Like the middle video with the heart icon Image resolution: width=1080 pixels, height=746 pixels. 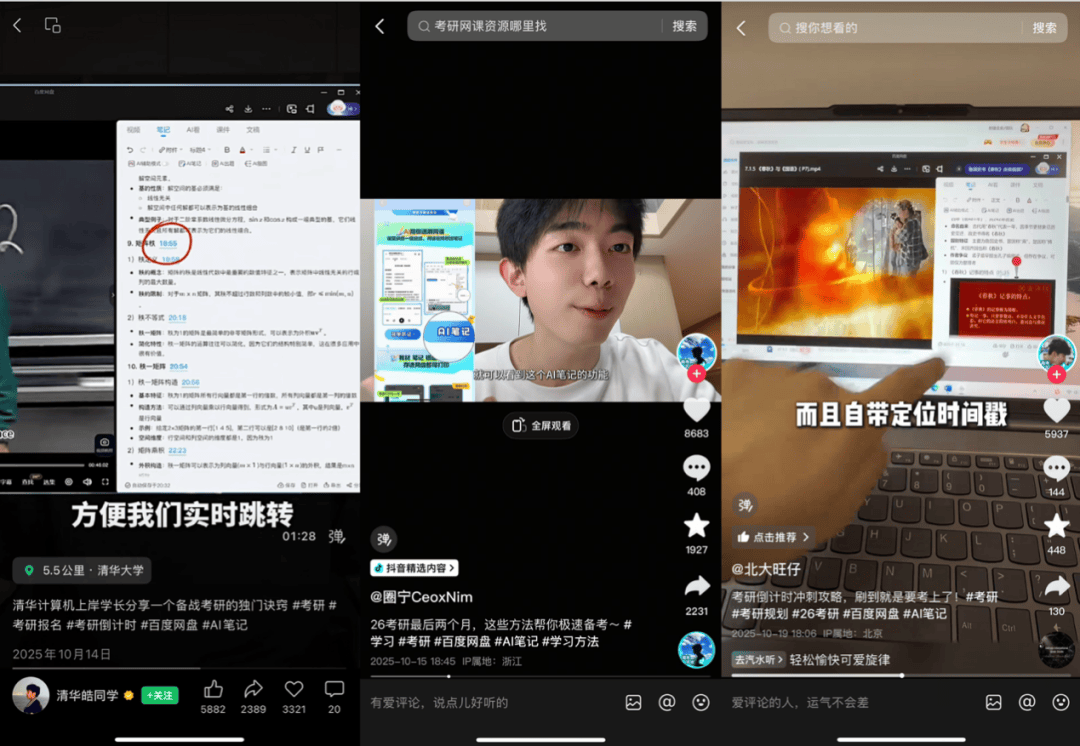pyautogui.click(x=696, y=409)
